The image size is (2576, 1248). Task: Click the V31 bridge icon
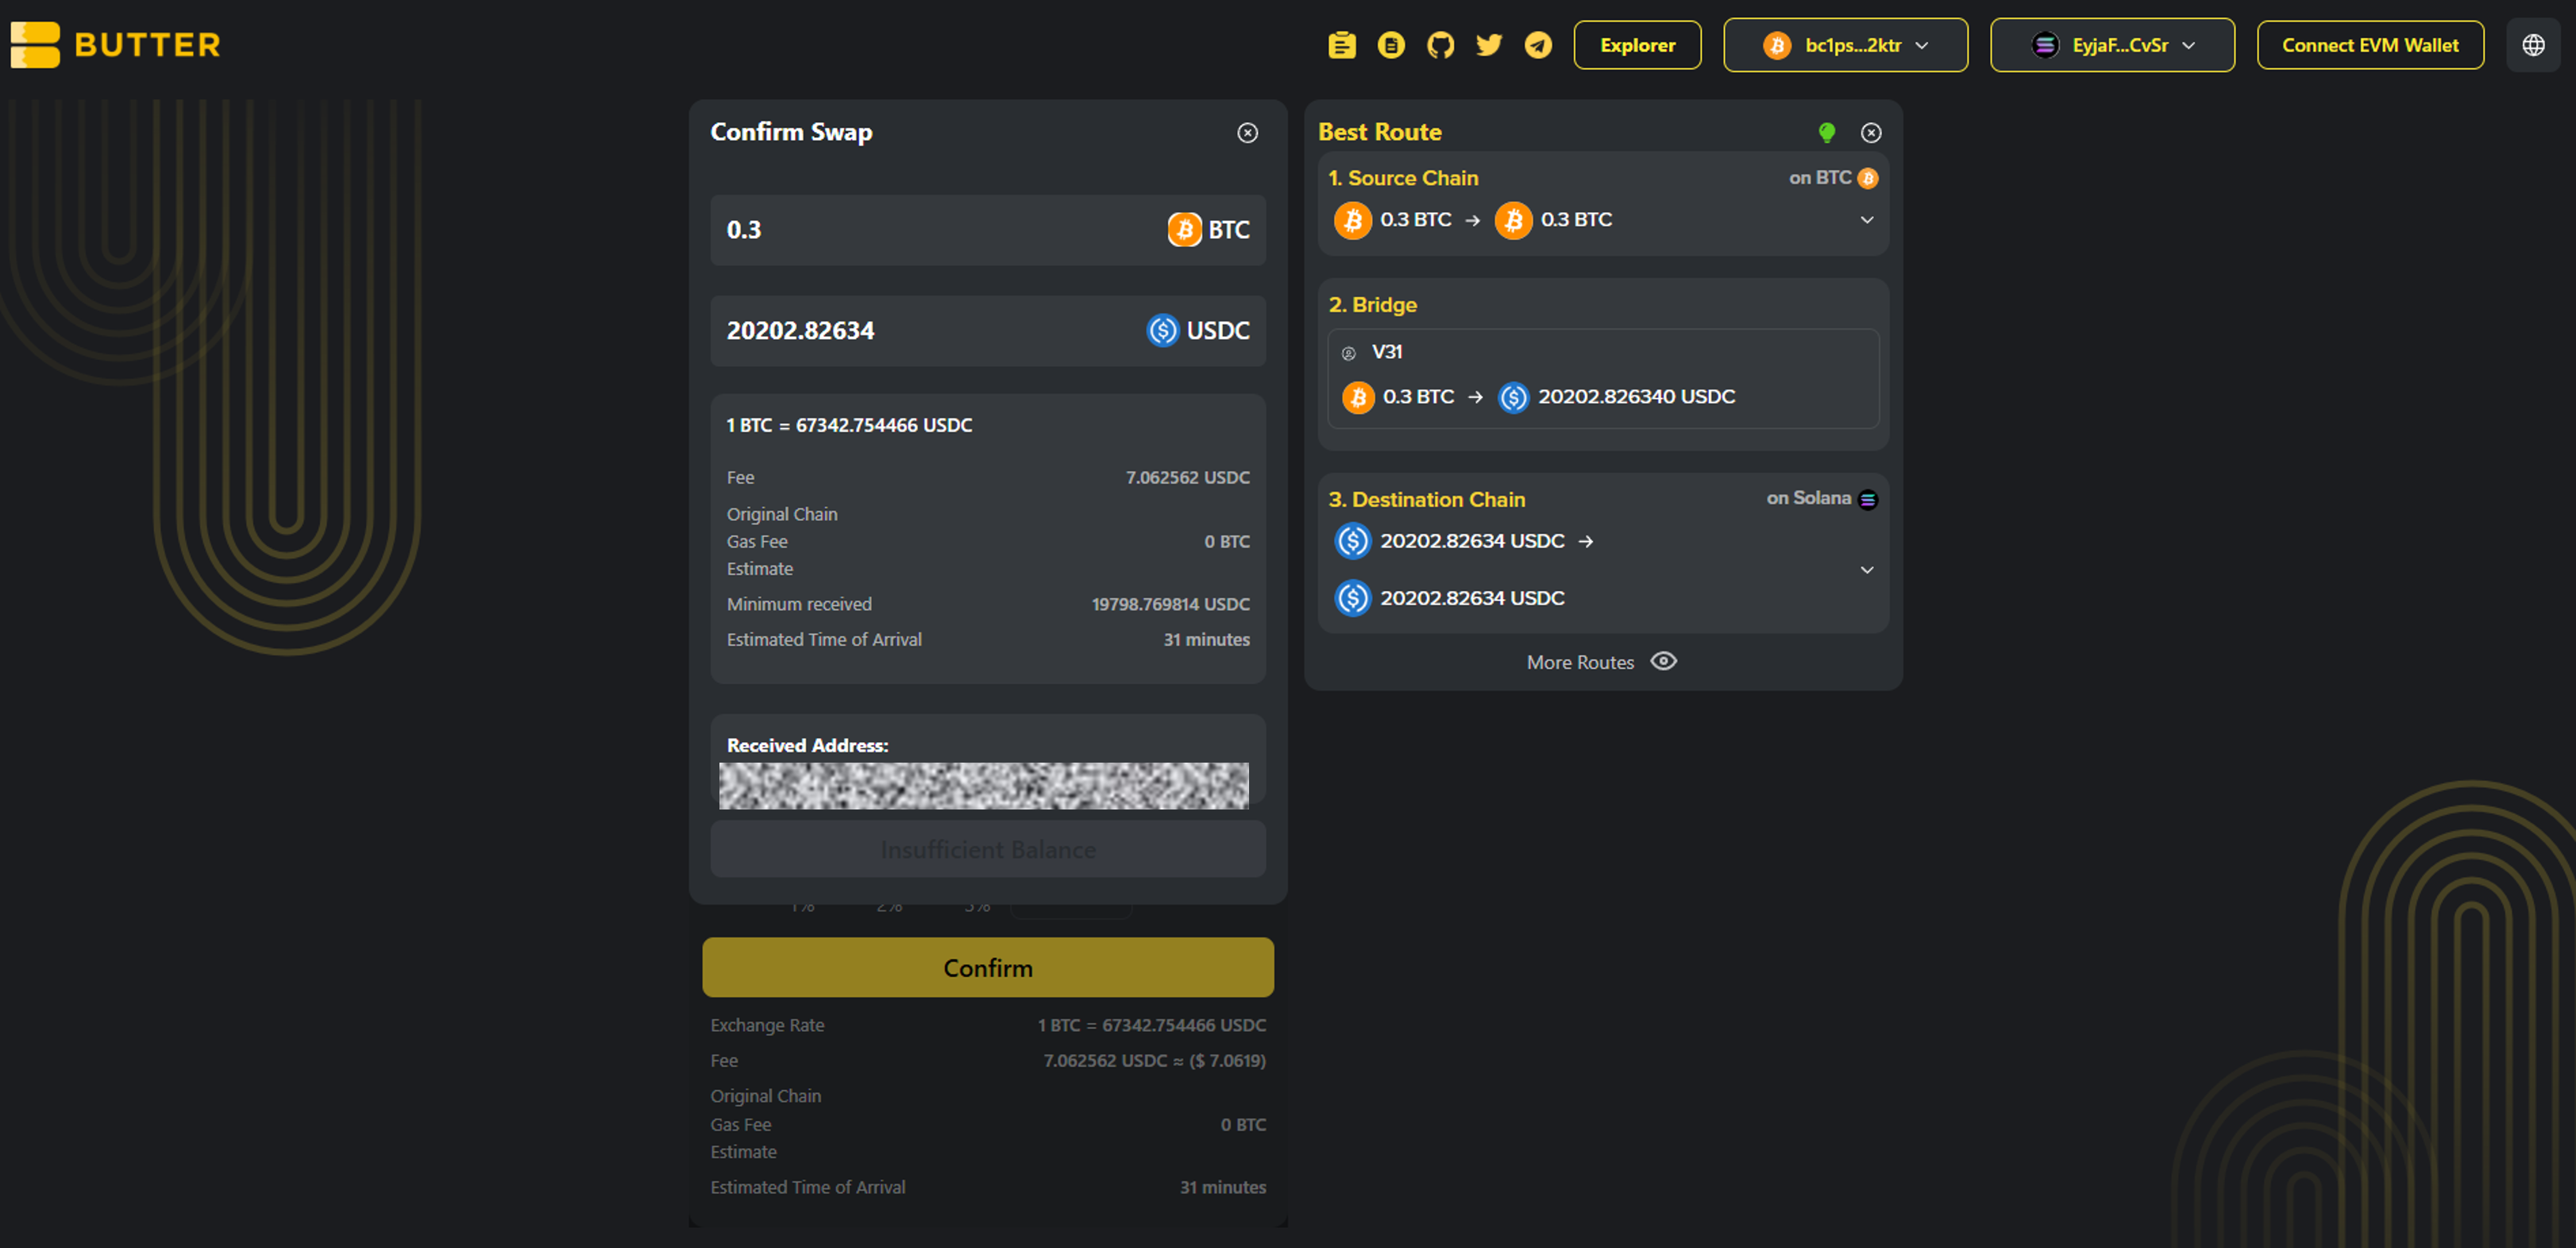tap(1348, 353)
